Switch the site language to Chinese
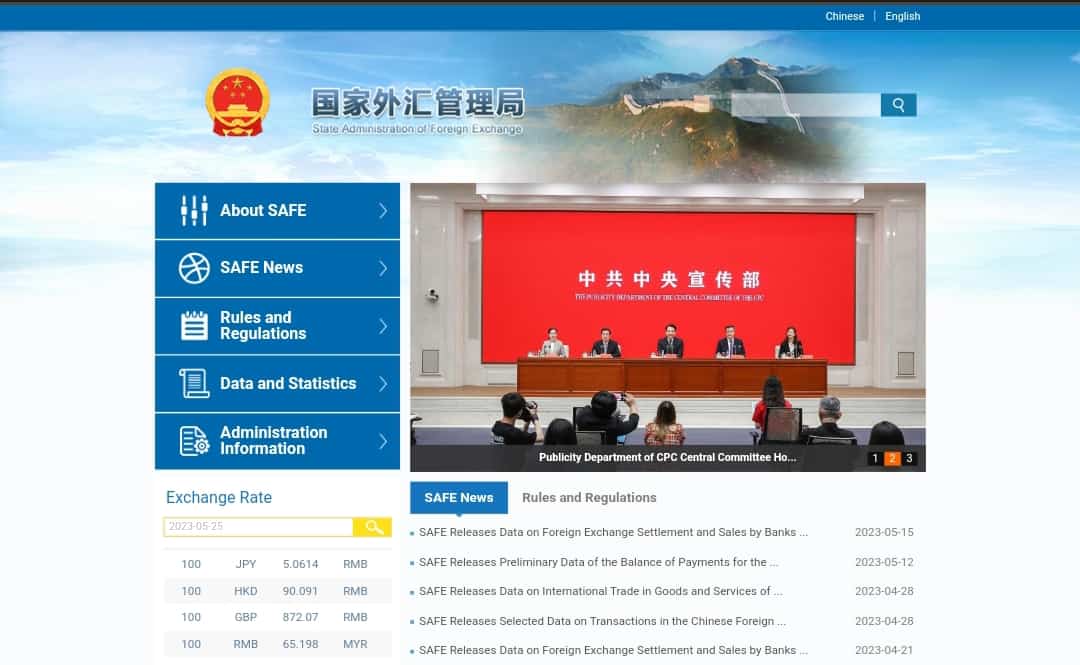The width and height of the screenshot is (1080, 665). pyautogui.click(x=844, y=16)
